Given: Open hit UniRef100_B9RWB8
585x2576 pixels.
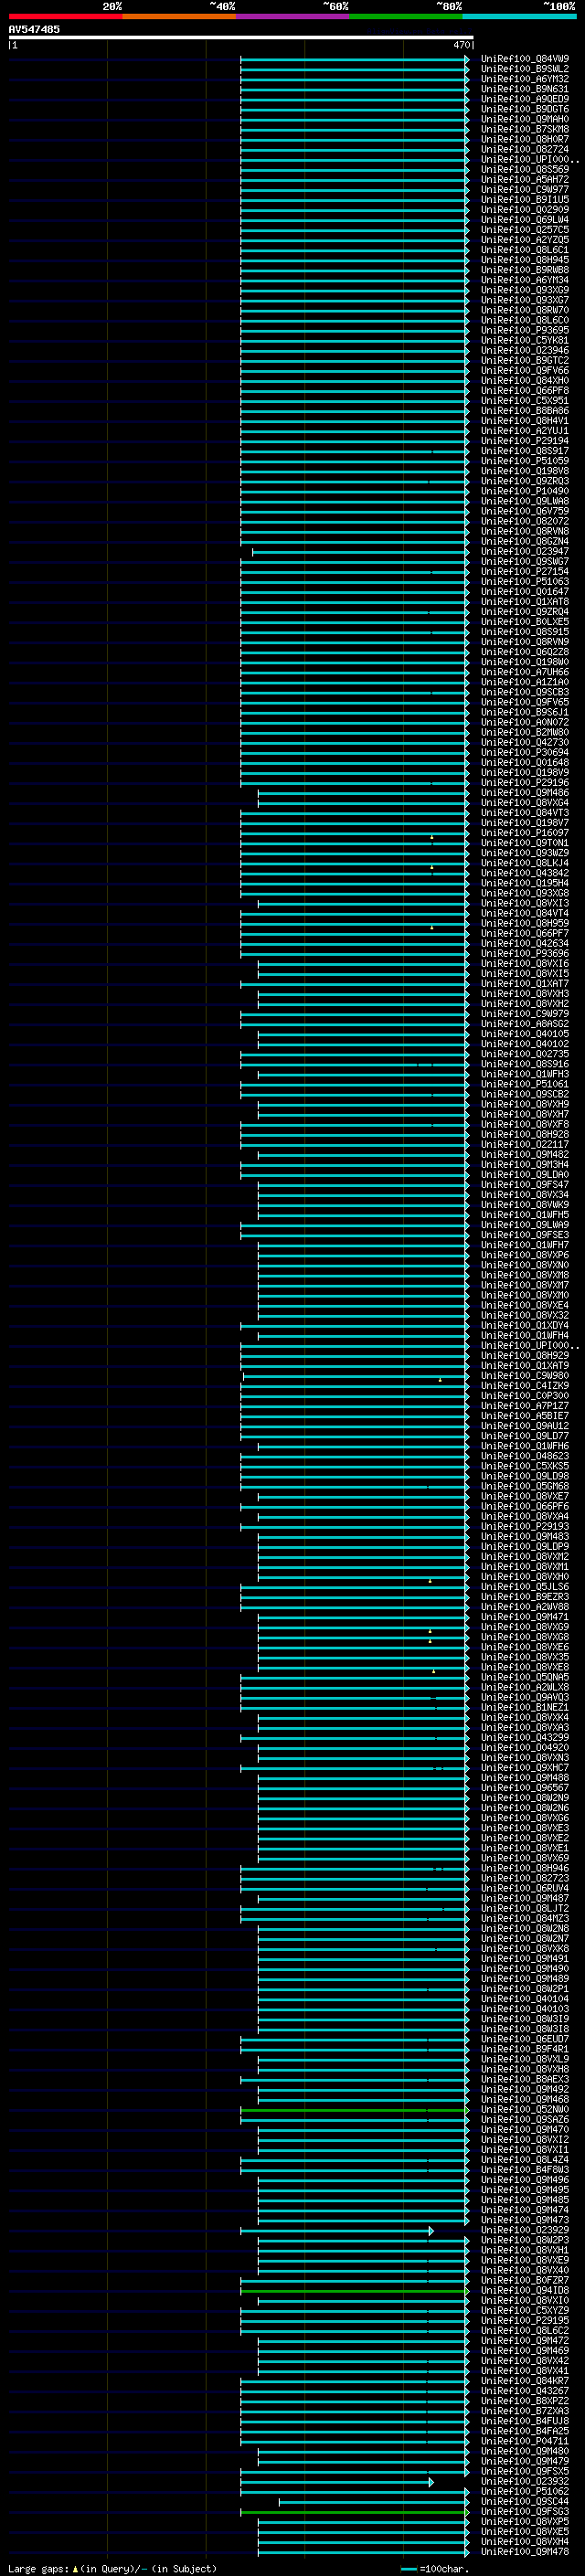Looking at the screenshot, I should (x=524, y=270).
